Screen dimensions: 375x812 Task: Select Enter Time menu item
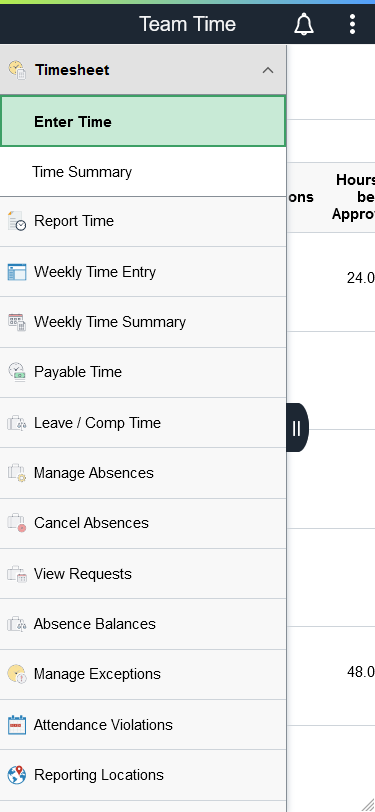(143, 122)
